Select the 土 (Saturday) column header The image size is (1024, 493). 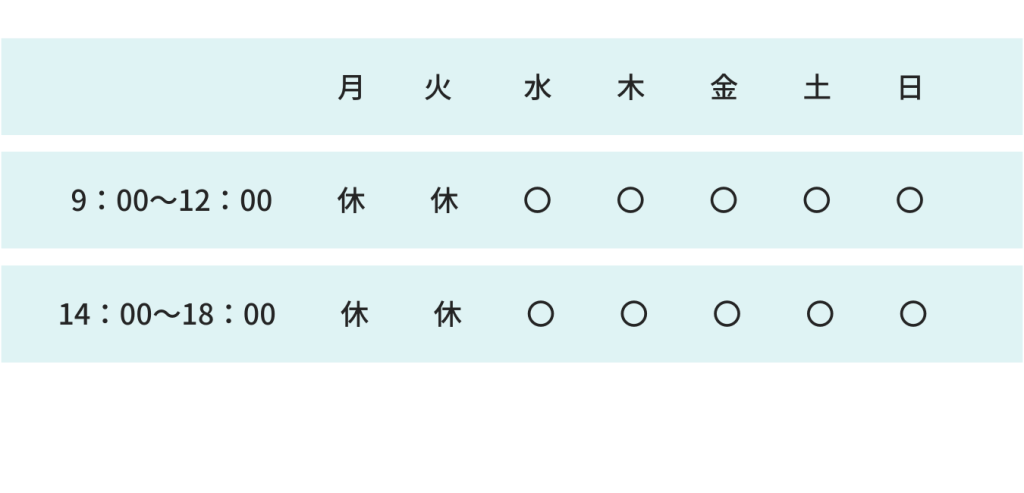tap(817, 87)
